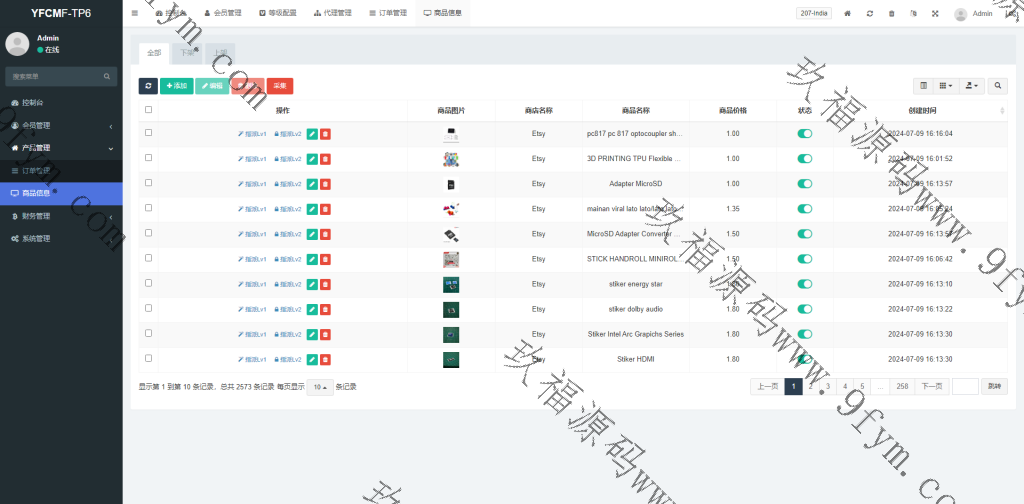Check the select-all checkbox in the table header
This screenshot has height=504, width=1024.
[x=149, y=110]
